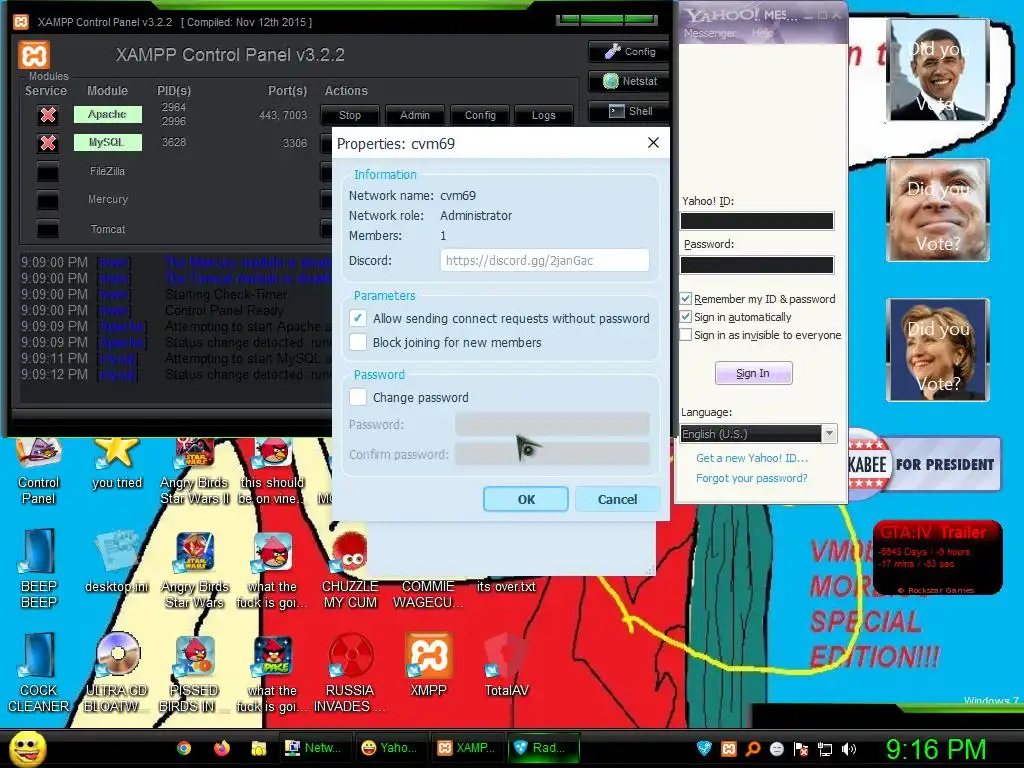Toggle the Apache service red X box

(x=48, y=115)
